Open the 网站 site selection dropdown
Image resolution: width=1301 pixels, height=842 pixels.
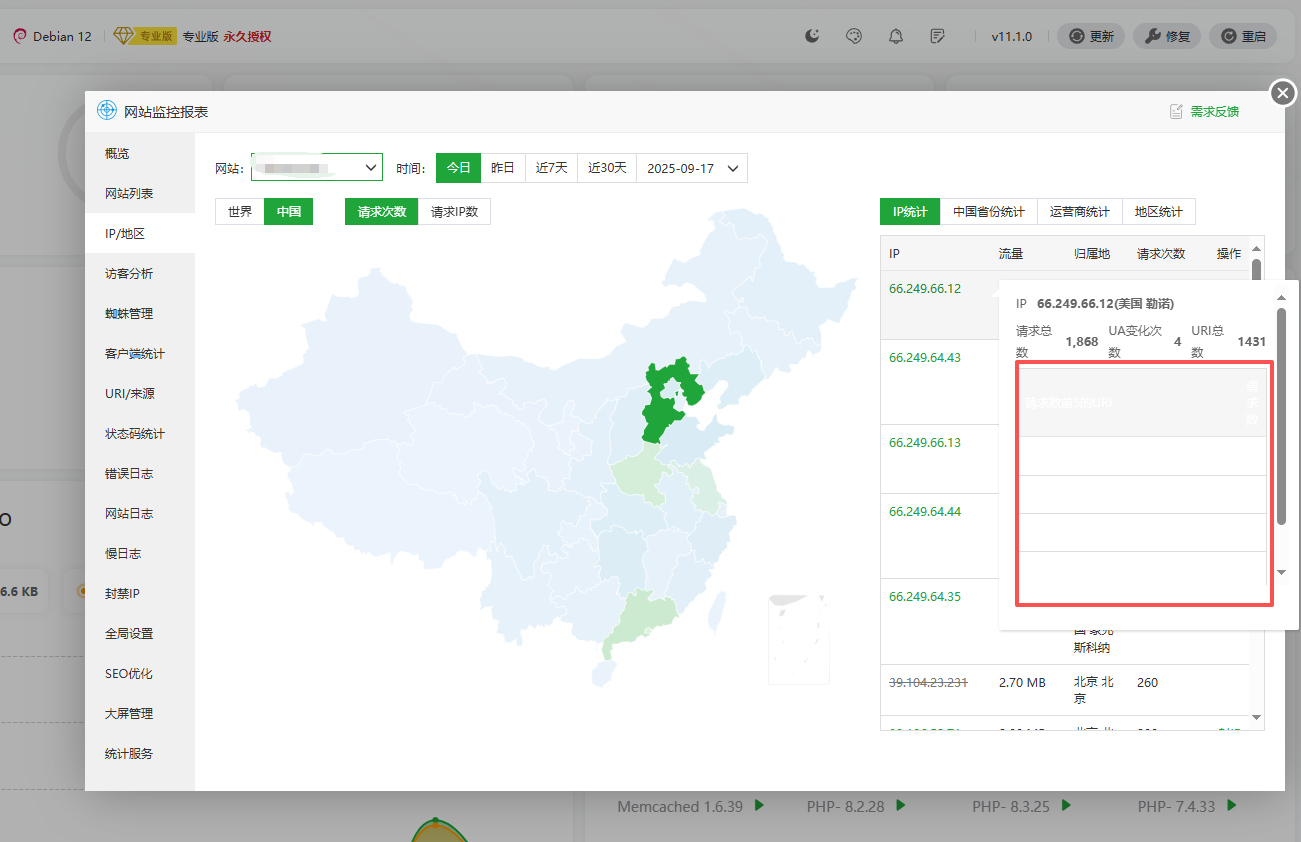316,167
